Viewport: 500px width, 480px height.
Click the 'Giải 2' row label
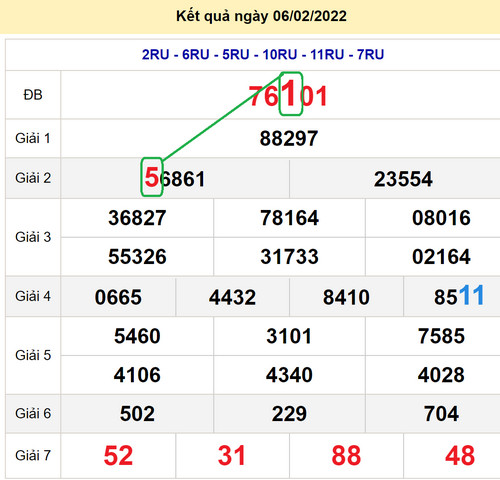click(x=33, y=178)
